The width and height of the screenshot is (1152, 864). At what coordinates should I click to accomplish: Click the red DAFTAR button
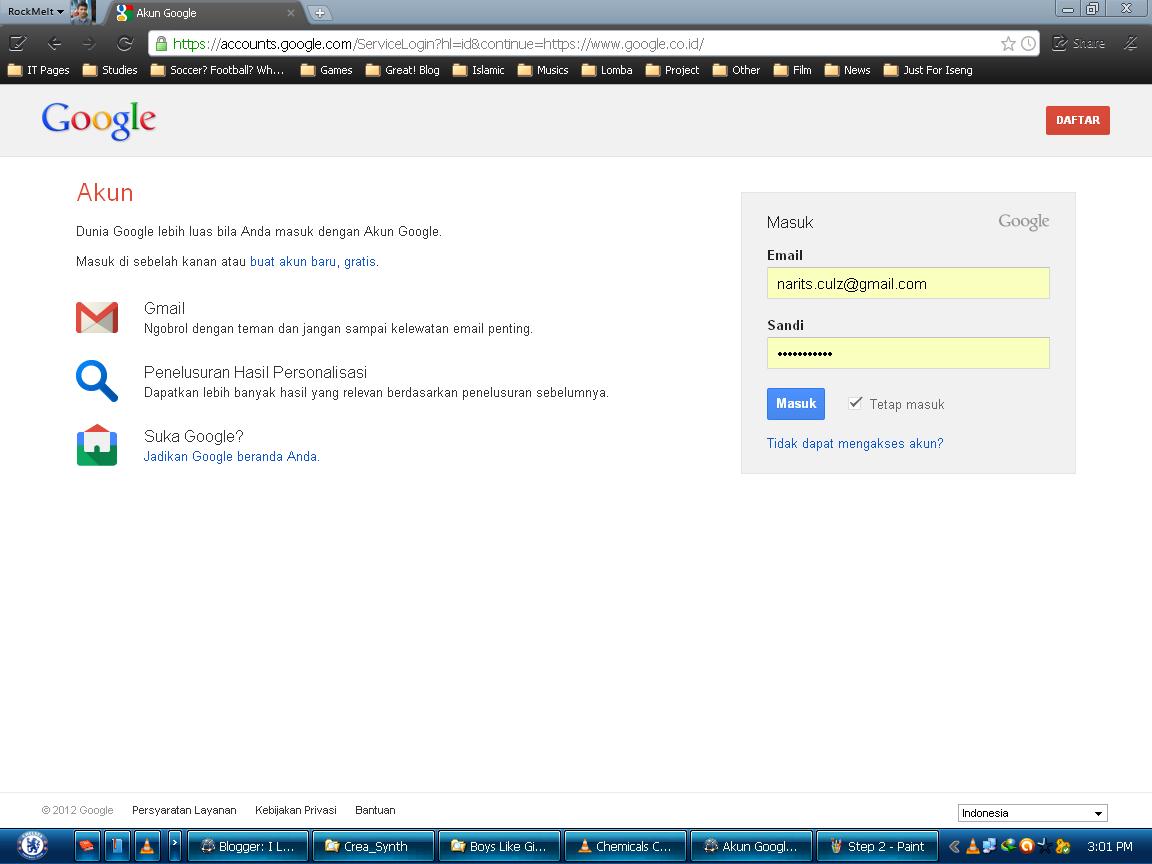coord(1078,120)
